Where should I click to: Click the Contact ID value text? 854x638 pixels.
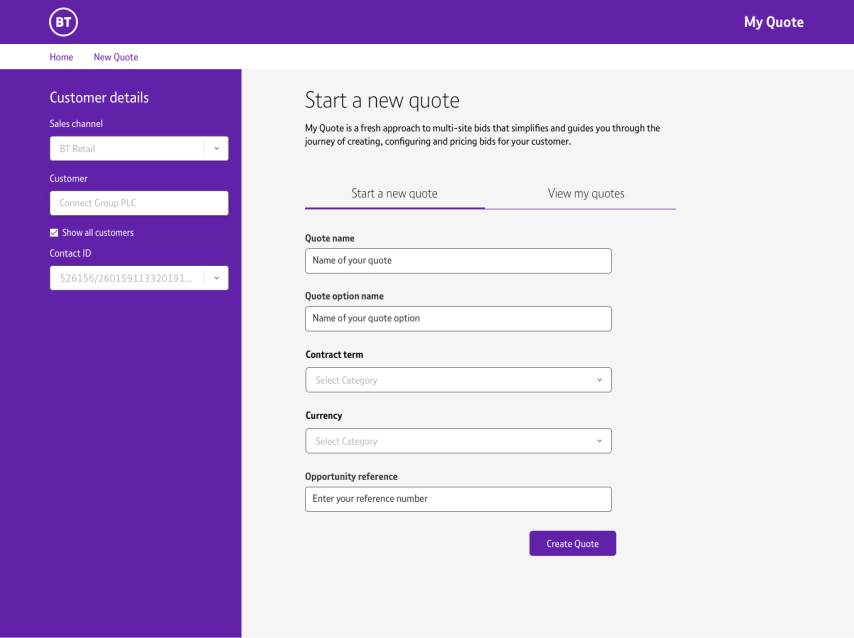(125, 278)
